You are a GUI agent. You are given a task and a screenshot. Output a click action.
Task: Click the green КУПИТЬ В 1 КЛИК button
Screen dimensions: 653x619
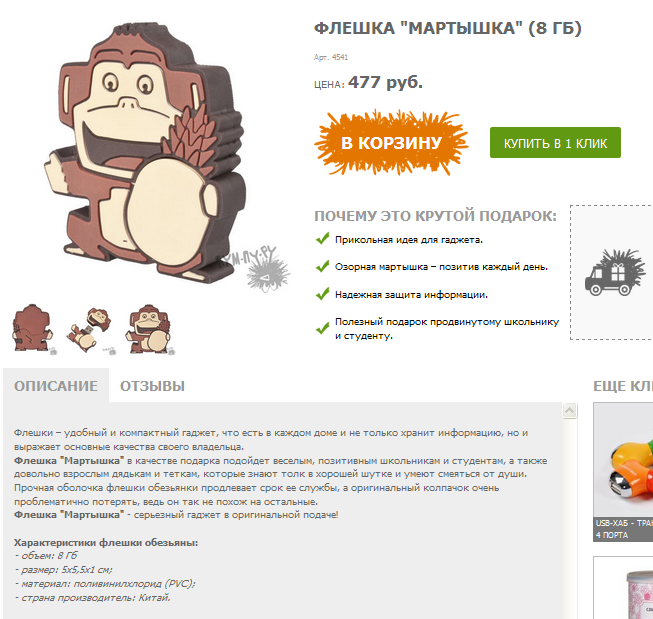click(x=555, y=143)
